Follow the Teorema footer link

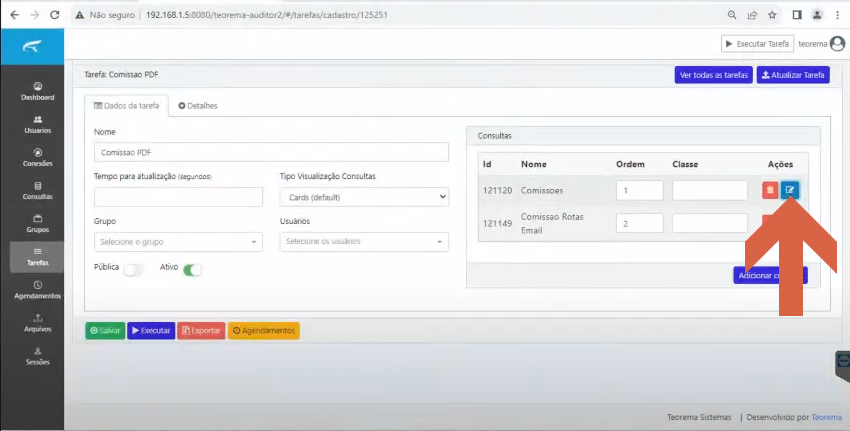tap(826, 417)
